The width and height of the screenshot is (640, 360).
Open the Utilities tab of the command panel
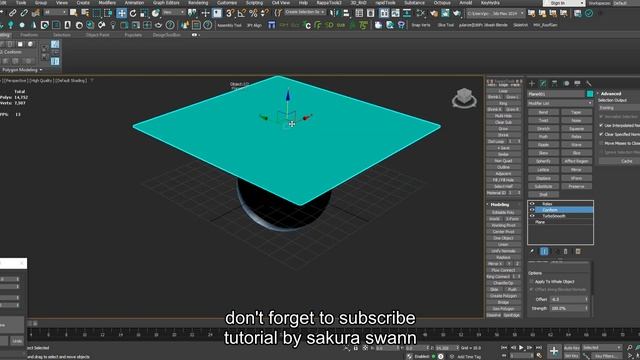589,83
